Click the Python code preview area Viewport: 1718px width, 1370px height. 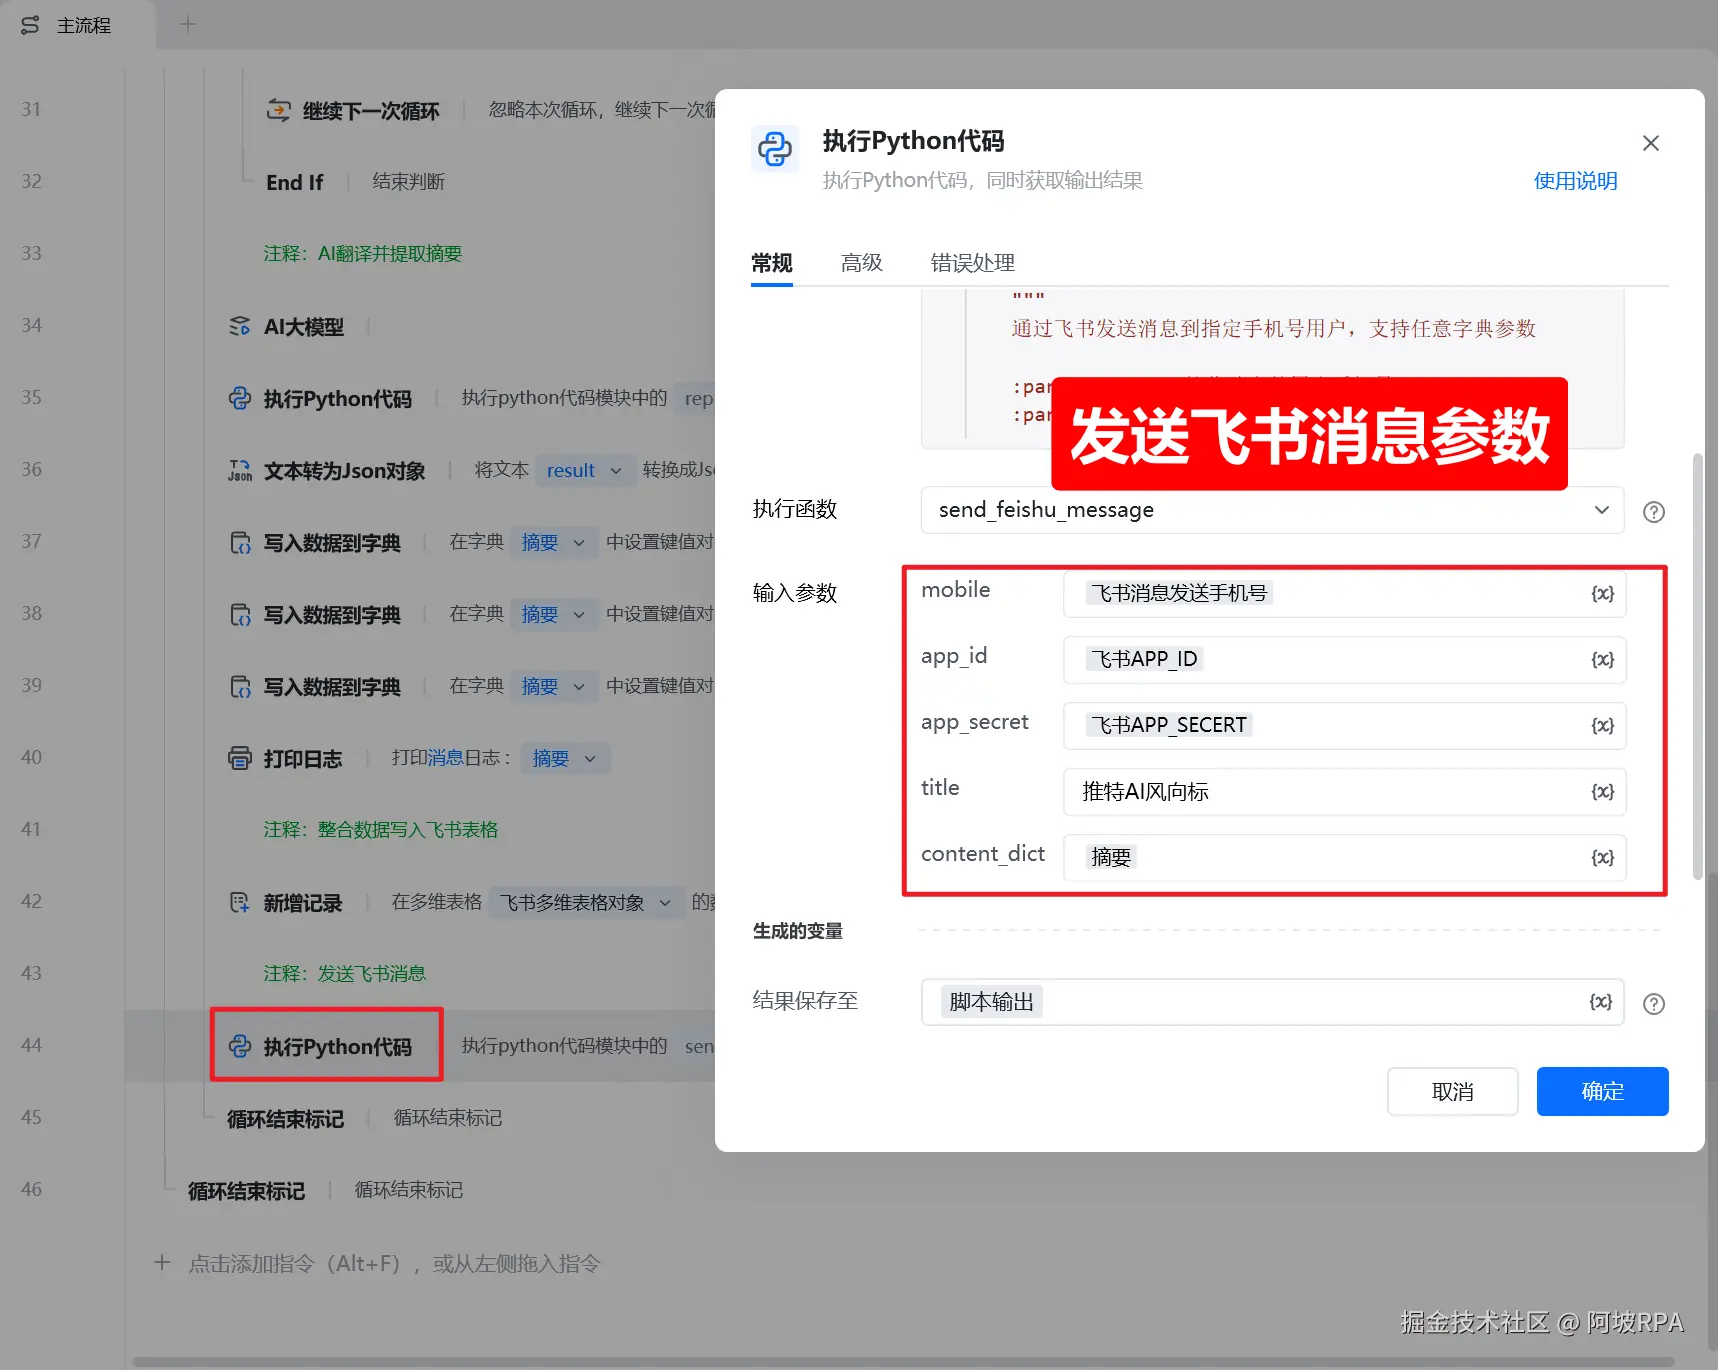click(1272, 369)
